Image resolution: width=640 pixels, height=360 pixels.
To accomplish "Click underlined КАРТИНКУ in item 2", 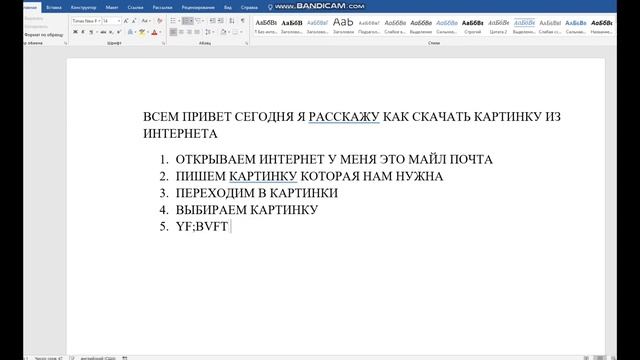I will 263,176.
